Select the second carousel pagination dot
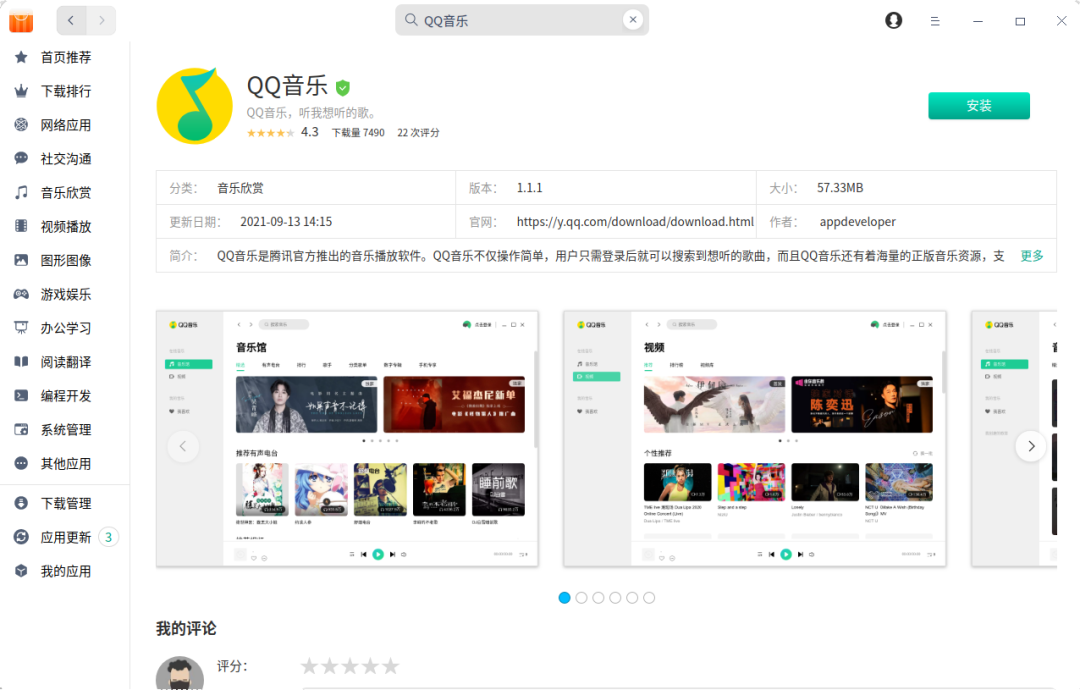The image size is (1080, 690). (x=581, y=597)
